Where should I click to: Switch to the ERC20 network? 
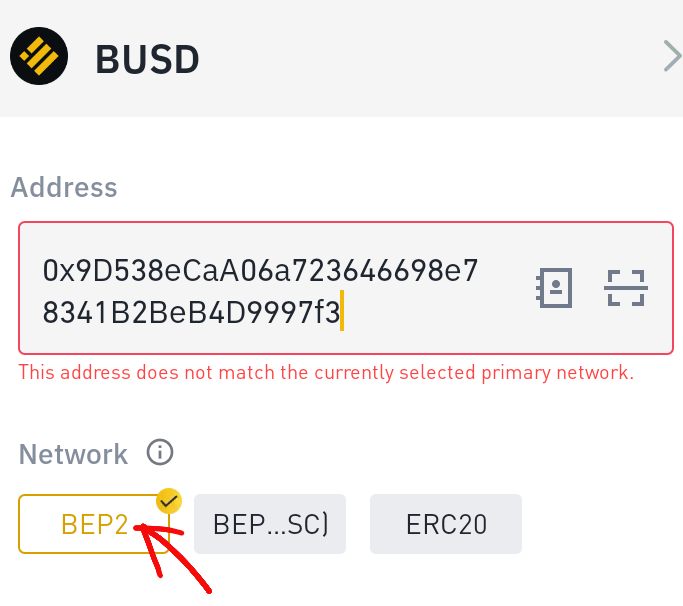446,524
